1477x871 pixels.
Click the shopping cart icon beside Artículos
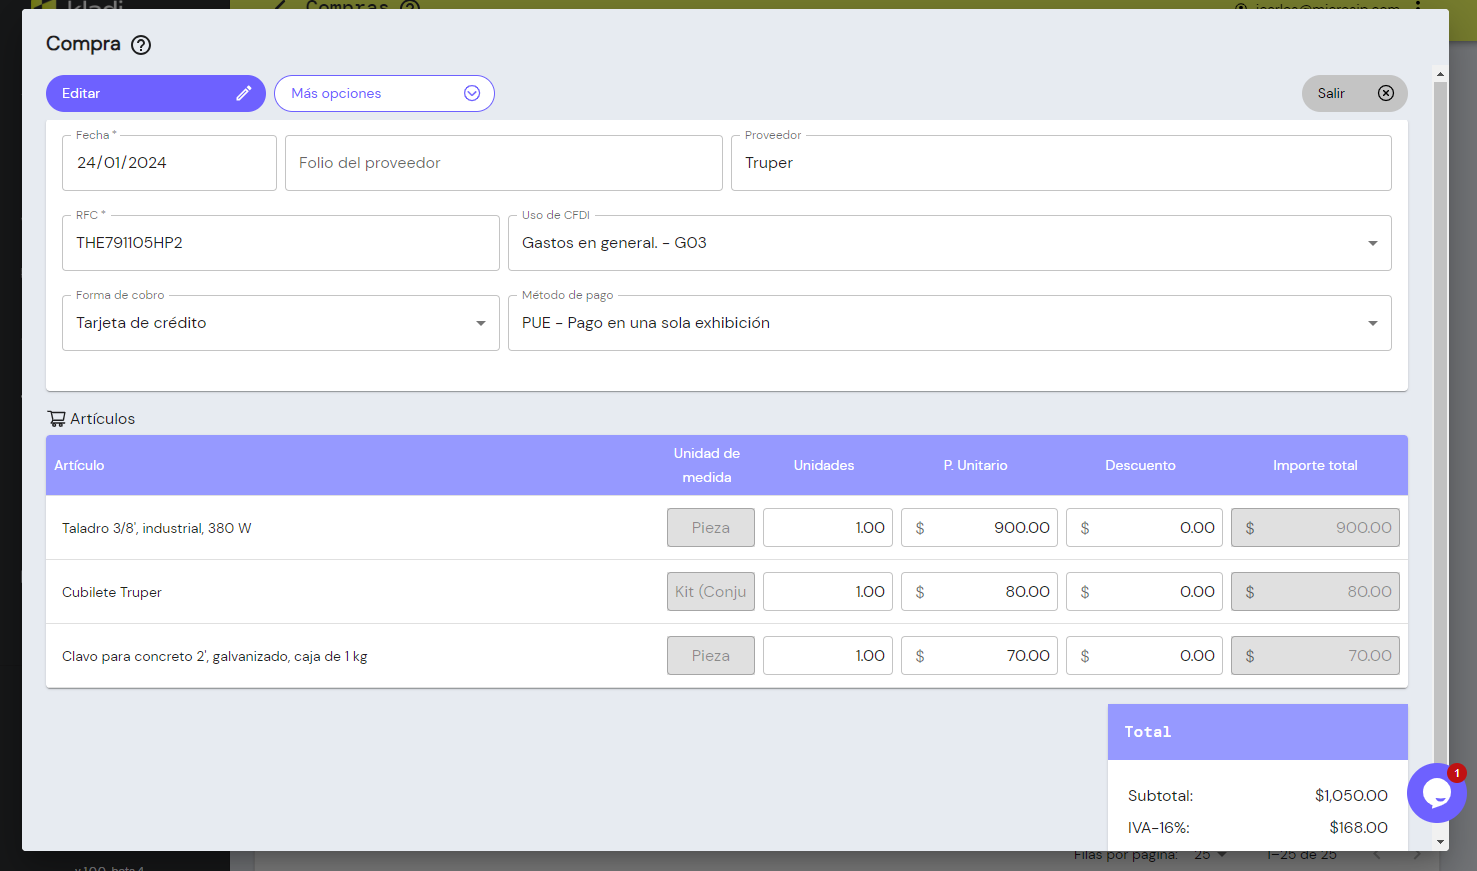[x=56, y=419]
